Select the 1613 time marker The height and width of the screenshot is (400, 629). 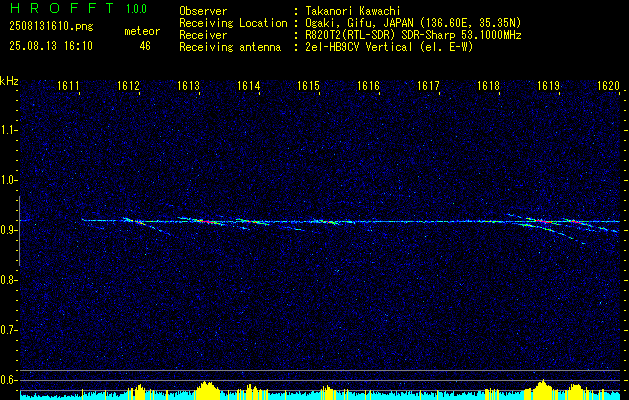pyautogui.click(x=188, y=86)
